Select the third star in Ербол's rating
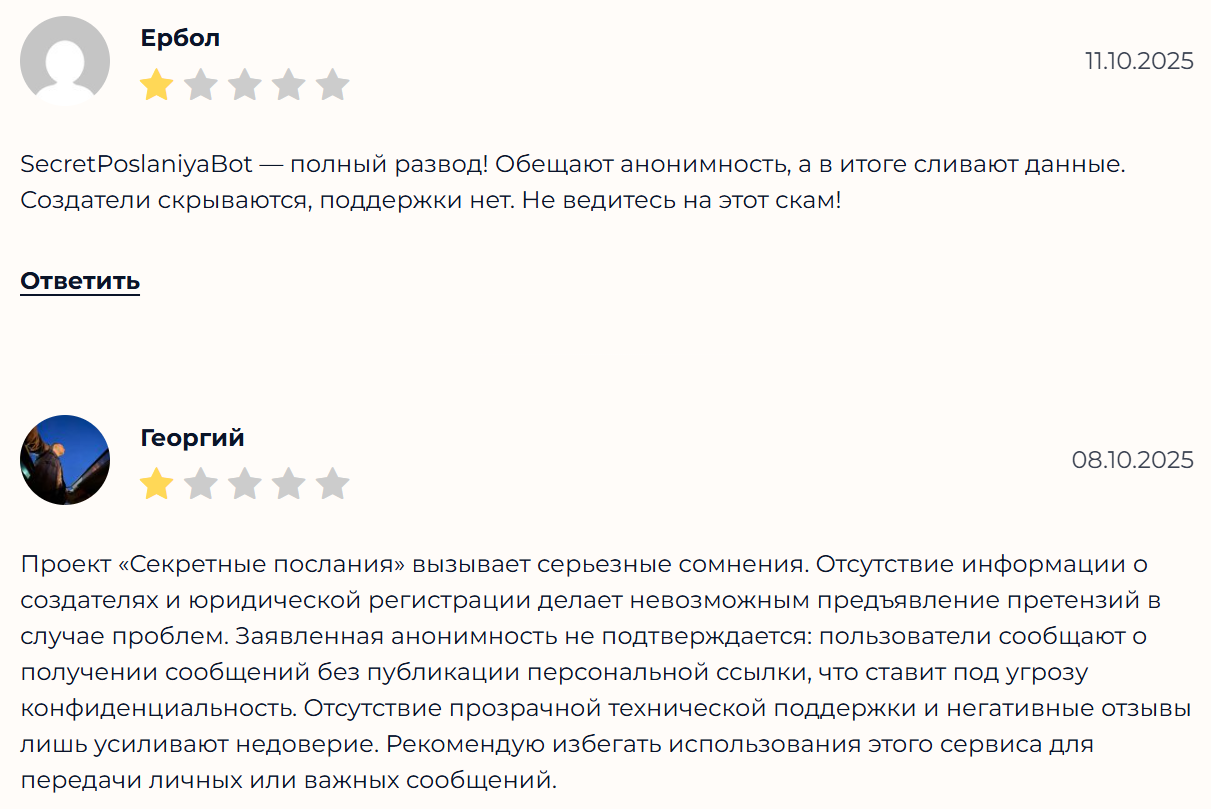Image resolution: width=1211 pixels, height=809 pixels. point(244,85)
